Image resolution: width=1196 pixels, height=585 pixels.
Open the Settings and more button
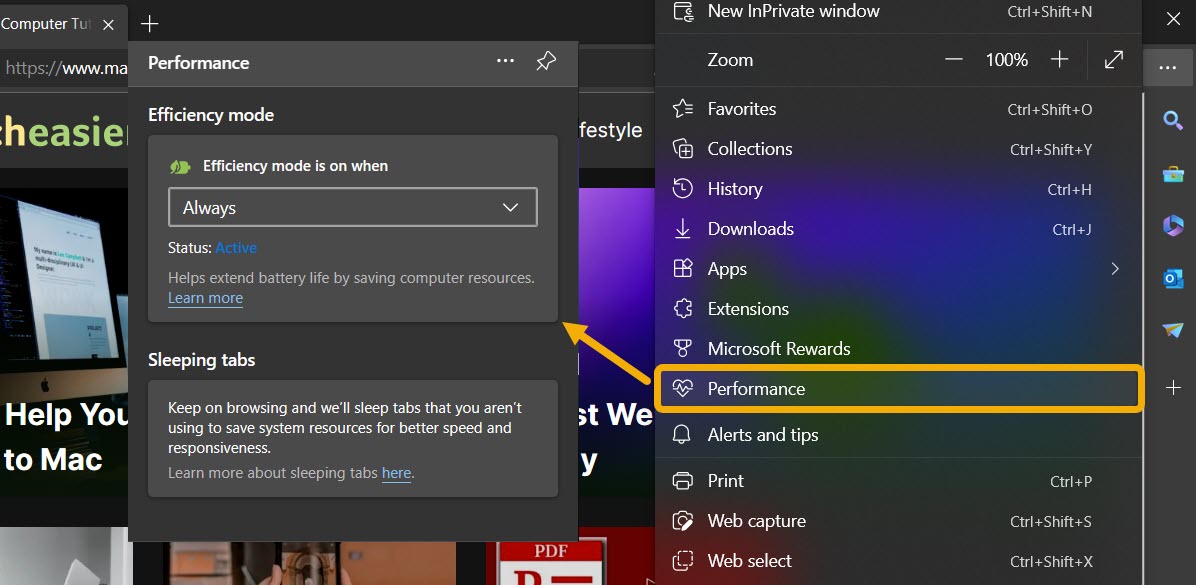click(x=1167, y=67)
